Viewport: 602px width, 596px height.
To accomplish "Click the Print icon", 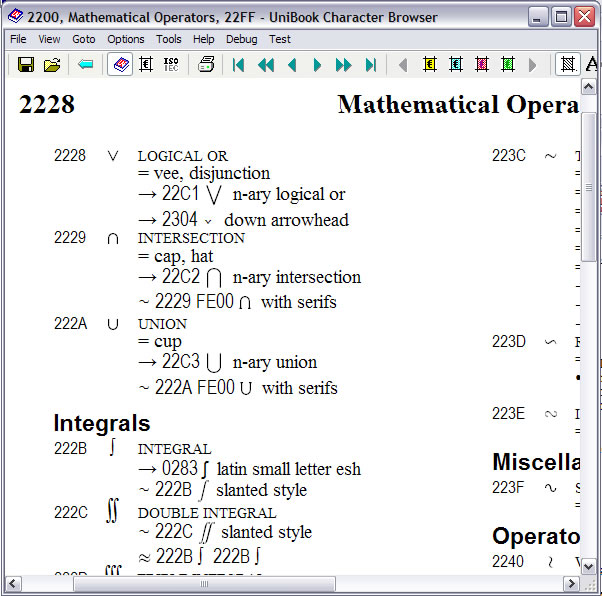I will [206, 65].
